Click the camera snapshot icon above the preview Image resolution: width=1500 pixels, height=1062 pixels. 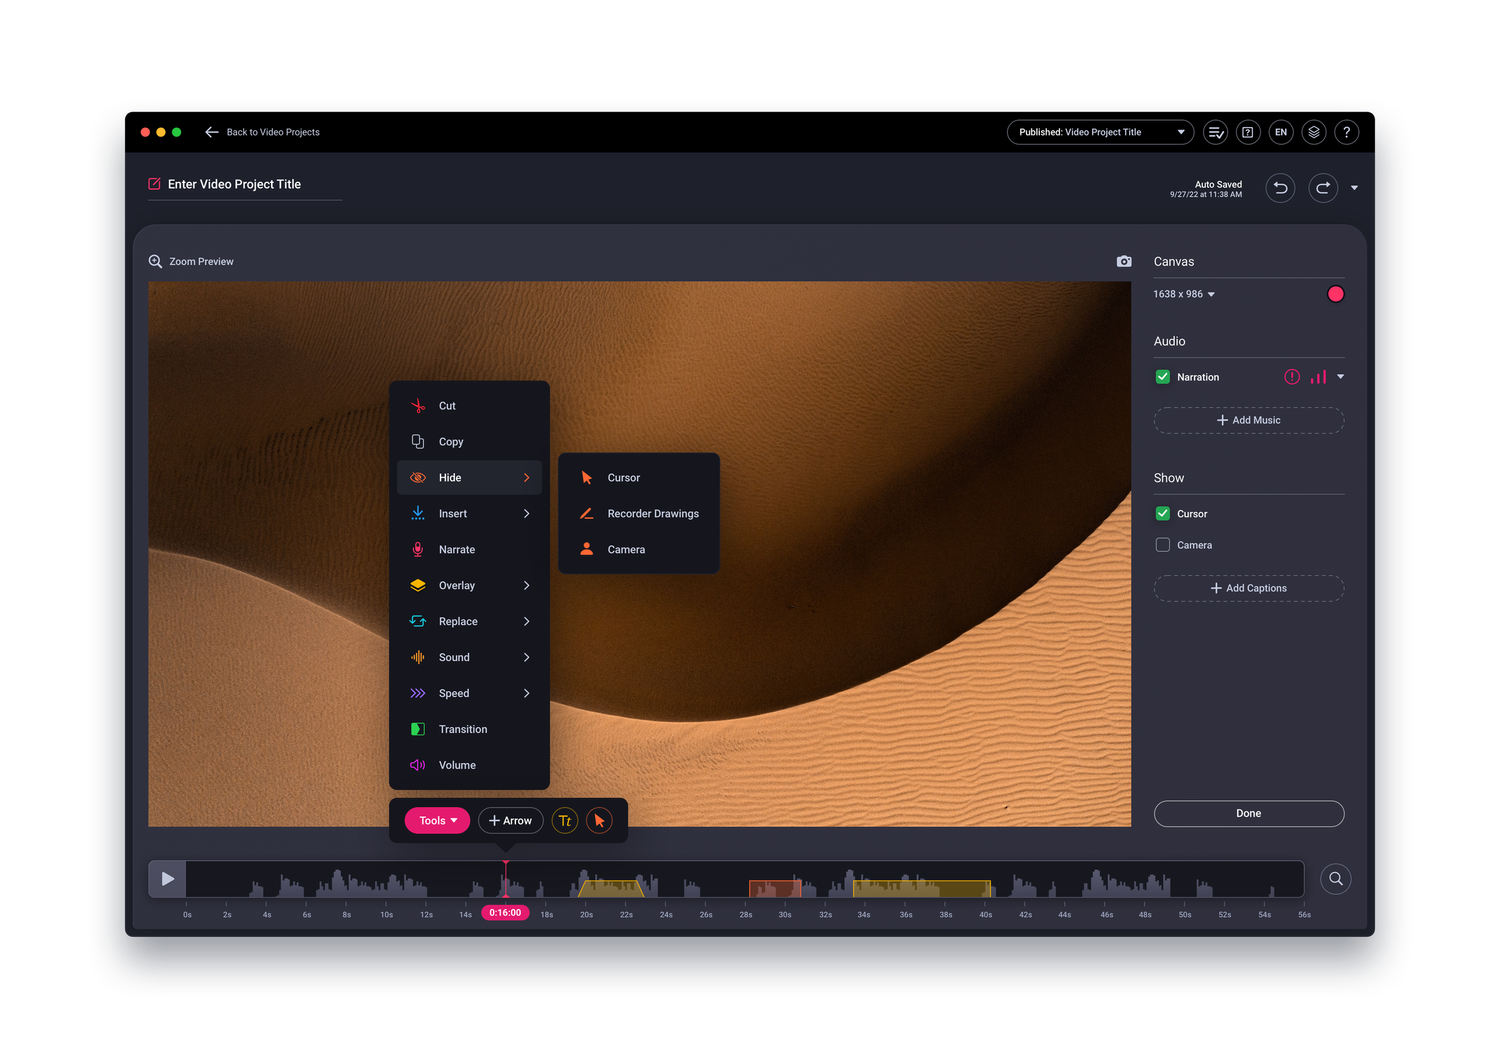tap(1123, 261)
